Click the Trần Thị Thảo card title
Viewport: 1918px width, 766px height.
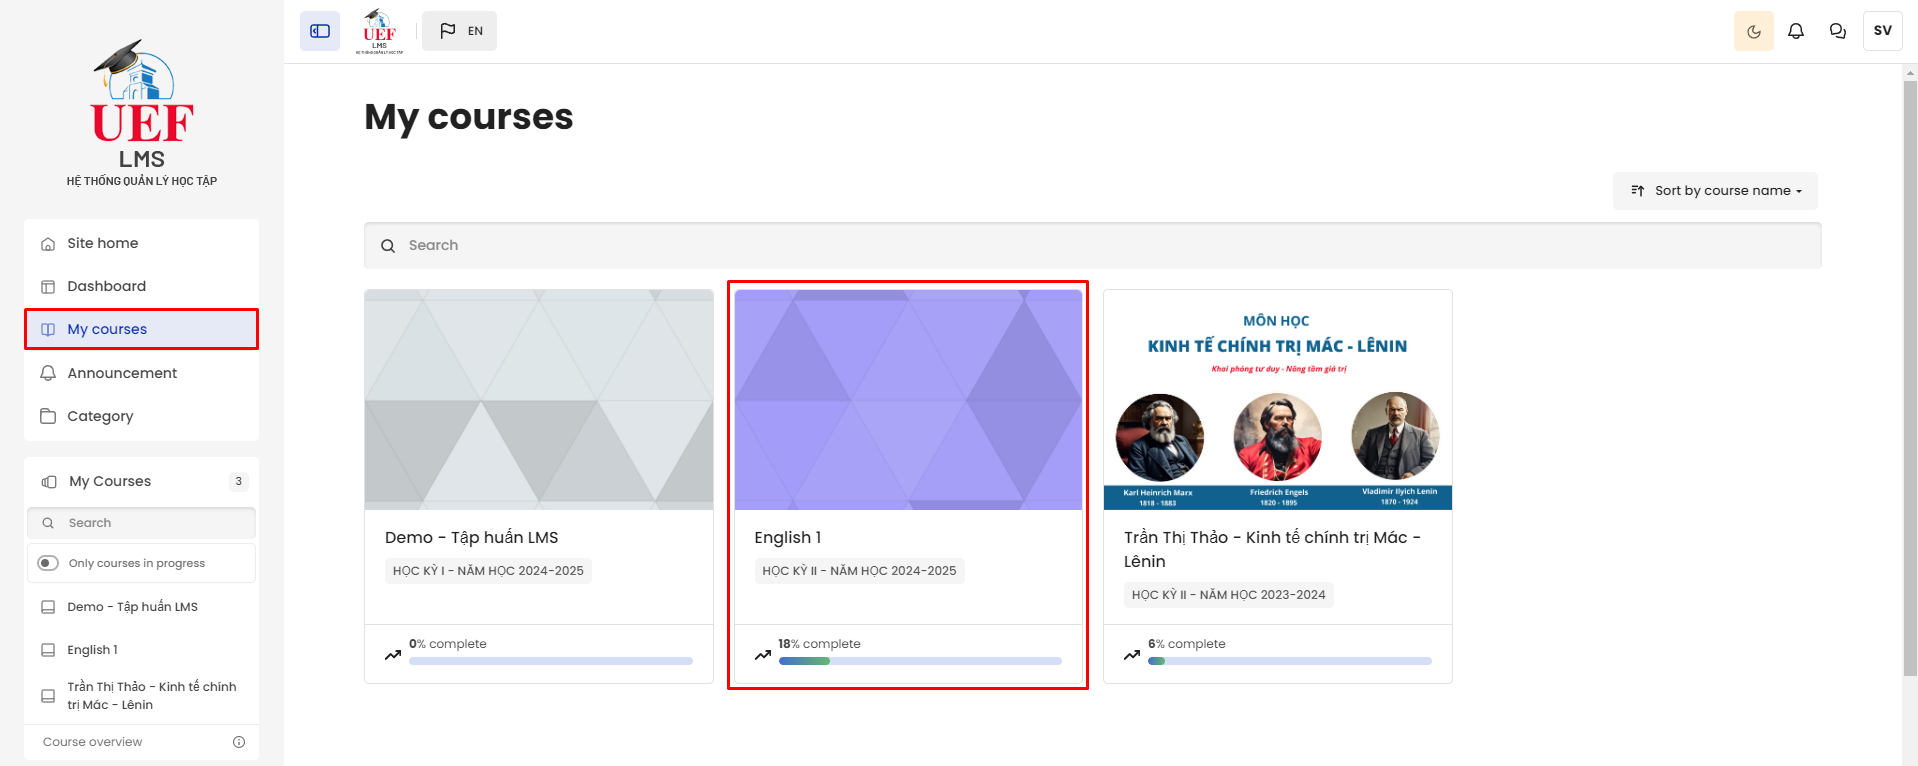pyautogui.click(x=1272, y=550)
